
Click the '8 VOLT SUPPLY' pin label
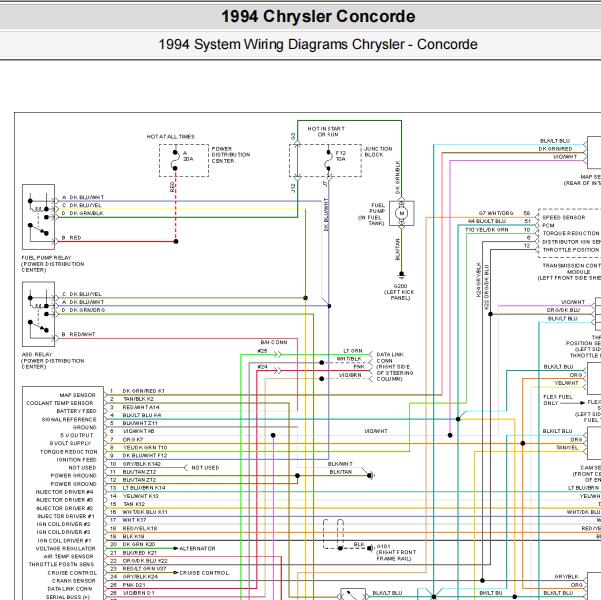[70, 443]
